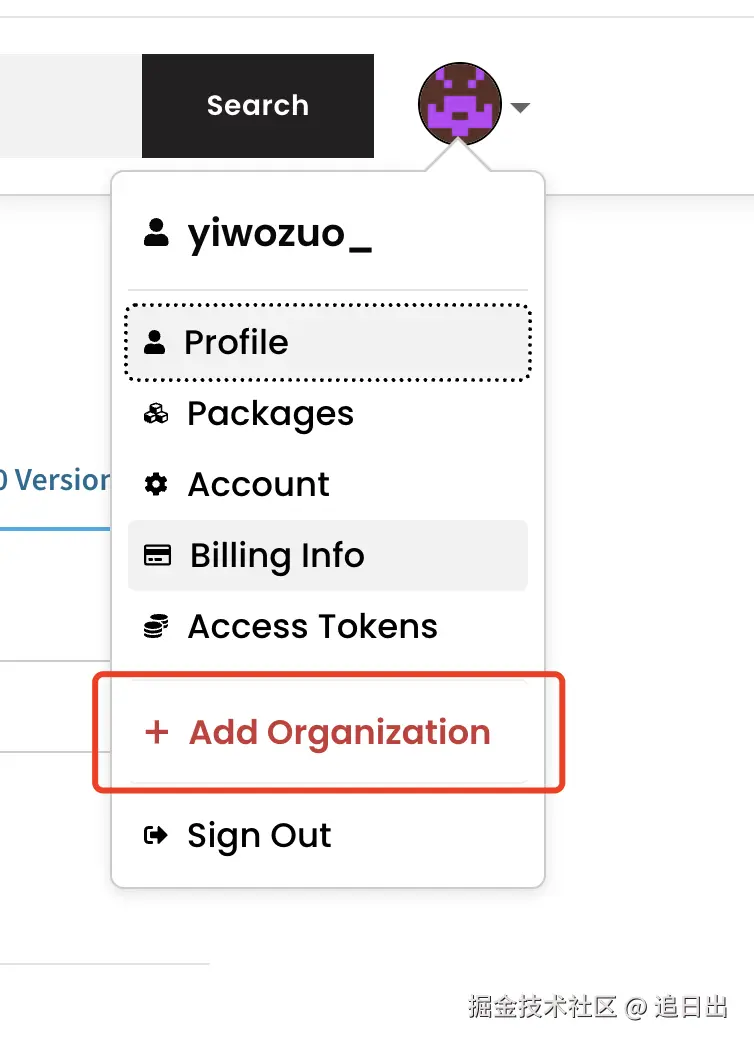The height and width of the screenshot is (1046, 754).
Task: Select the Profile menu label
Action: pos(236,343)
